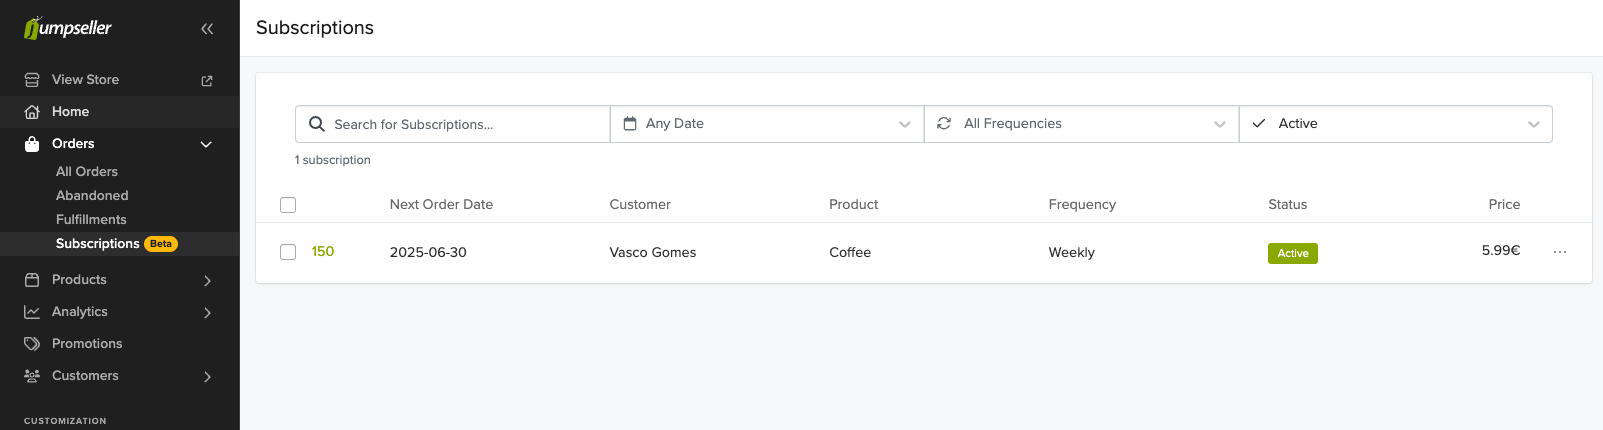Open Fulfillments in the sidebar
Screen dimensions: 1603x430
coord(91,220)
